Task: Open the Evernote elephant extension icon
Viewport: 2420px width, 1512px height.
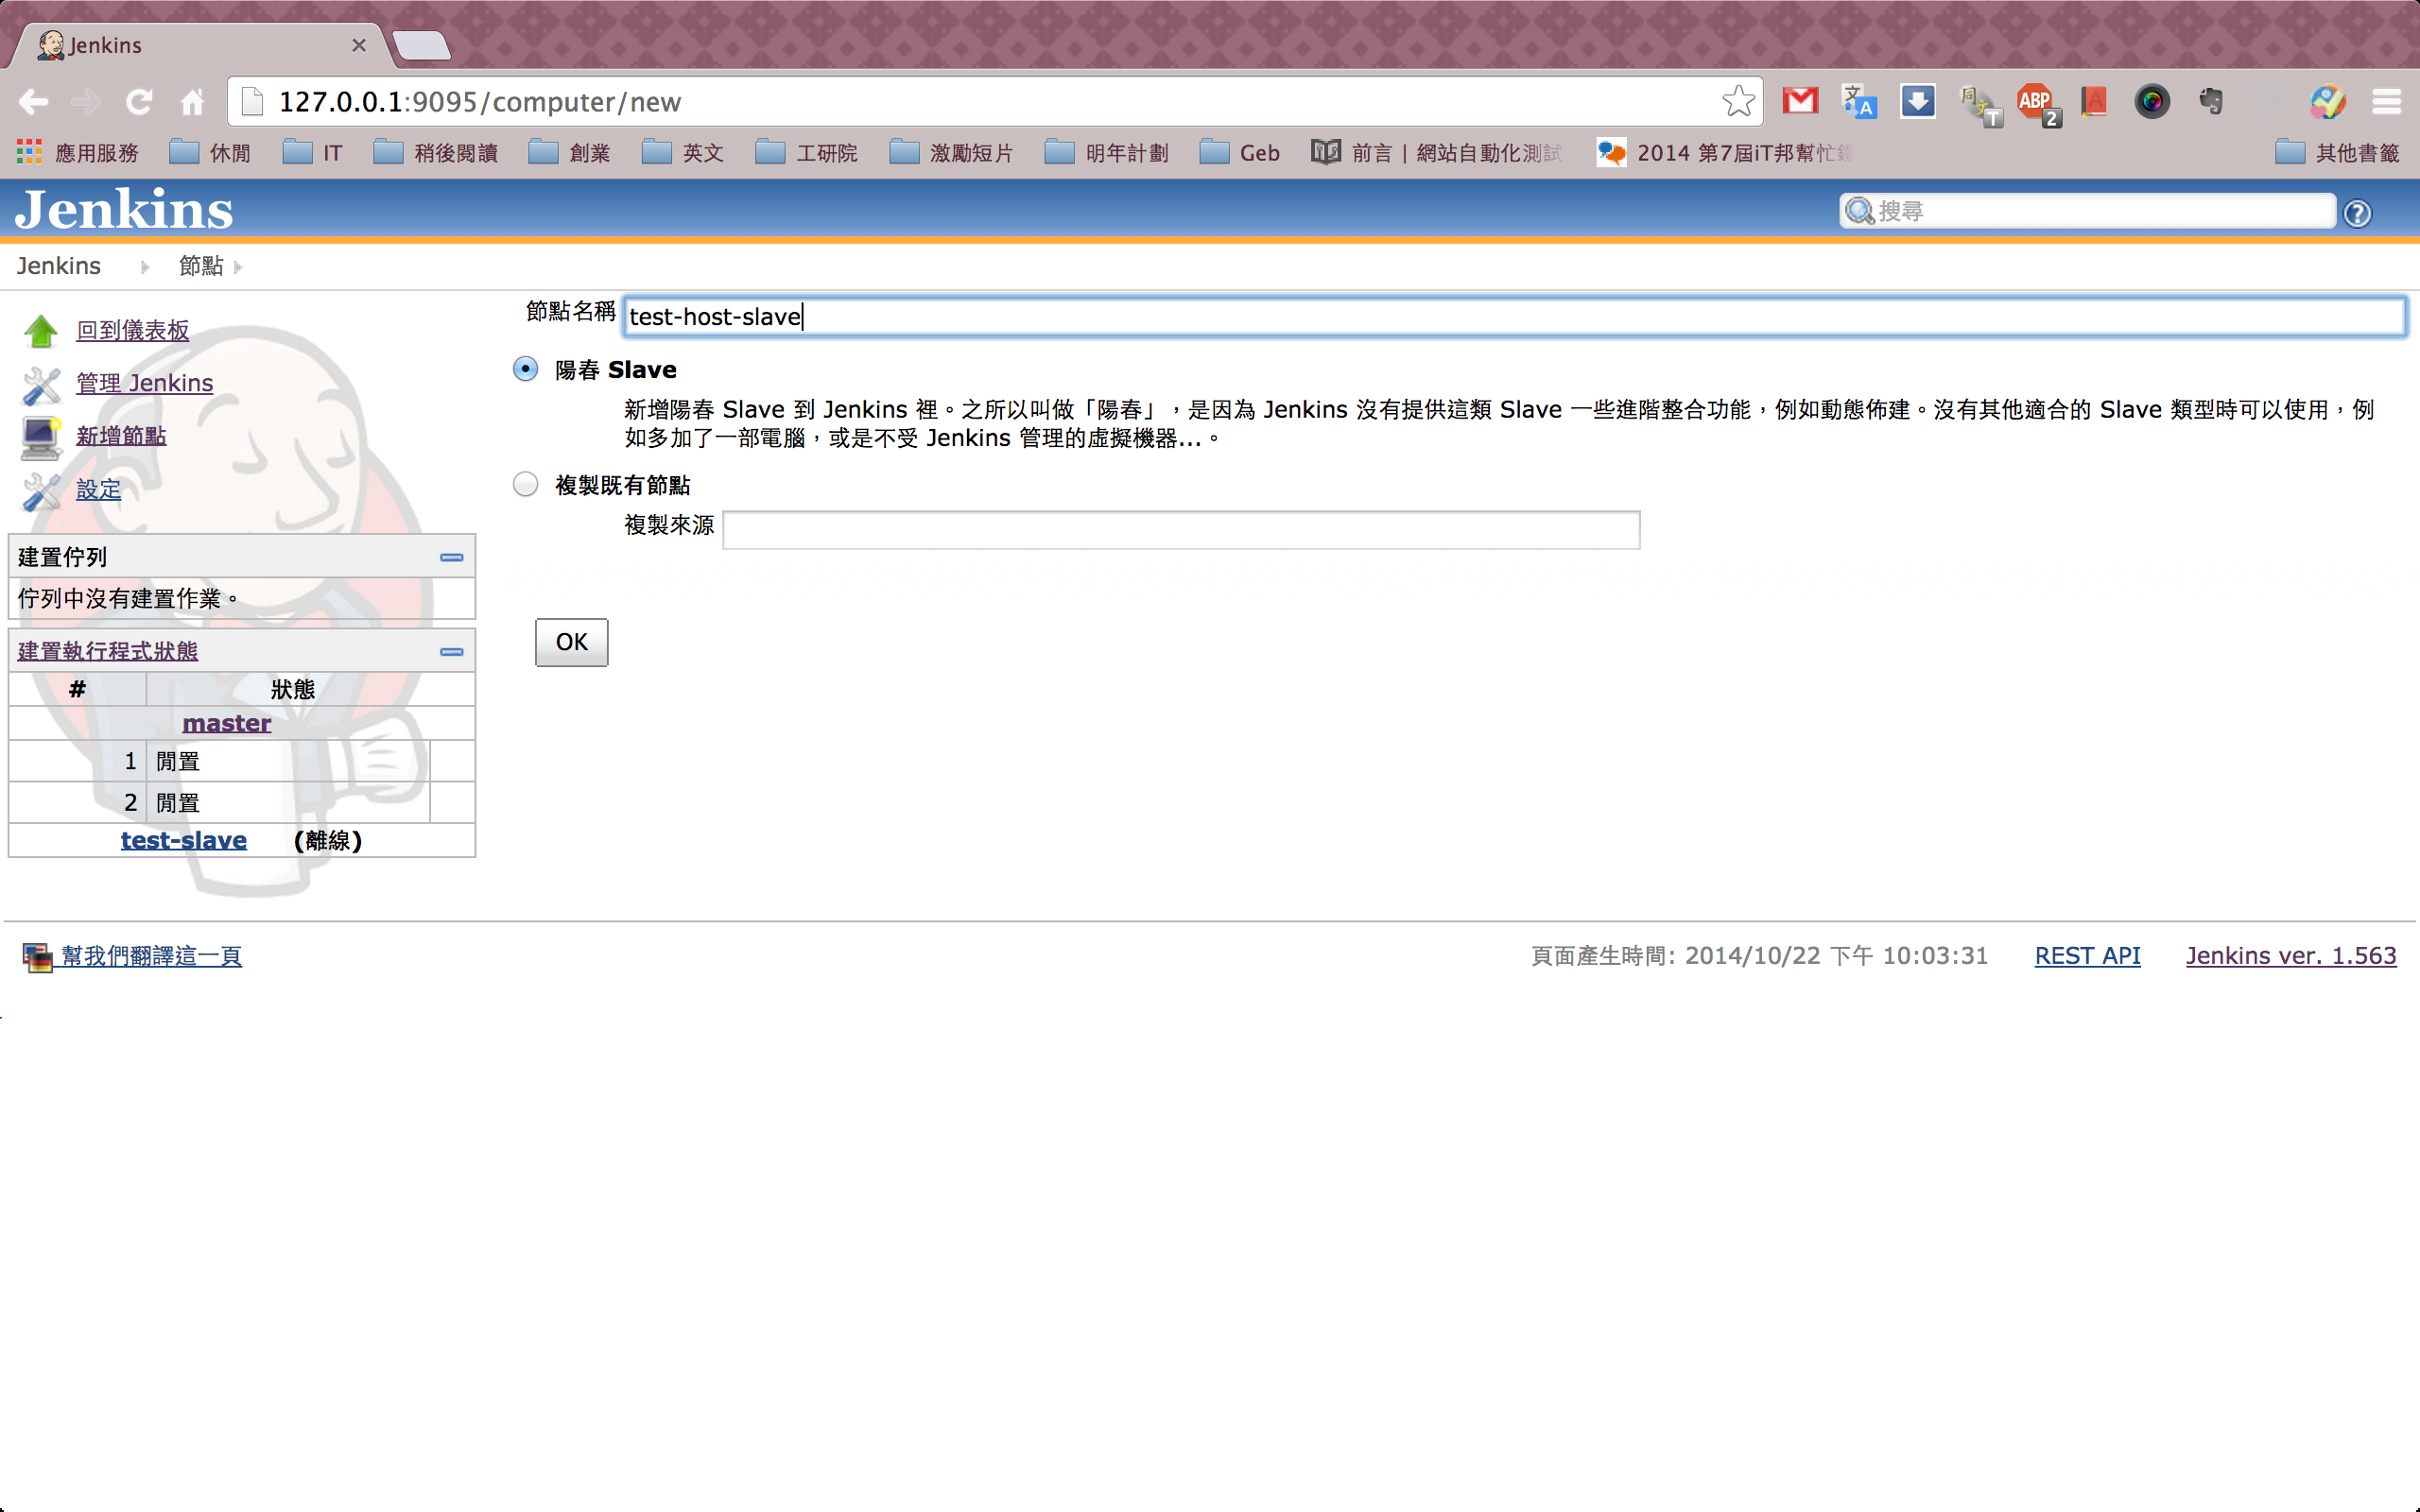Action: 2211,101
